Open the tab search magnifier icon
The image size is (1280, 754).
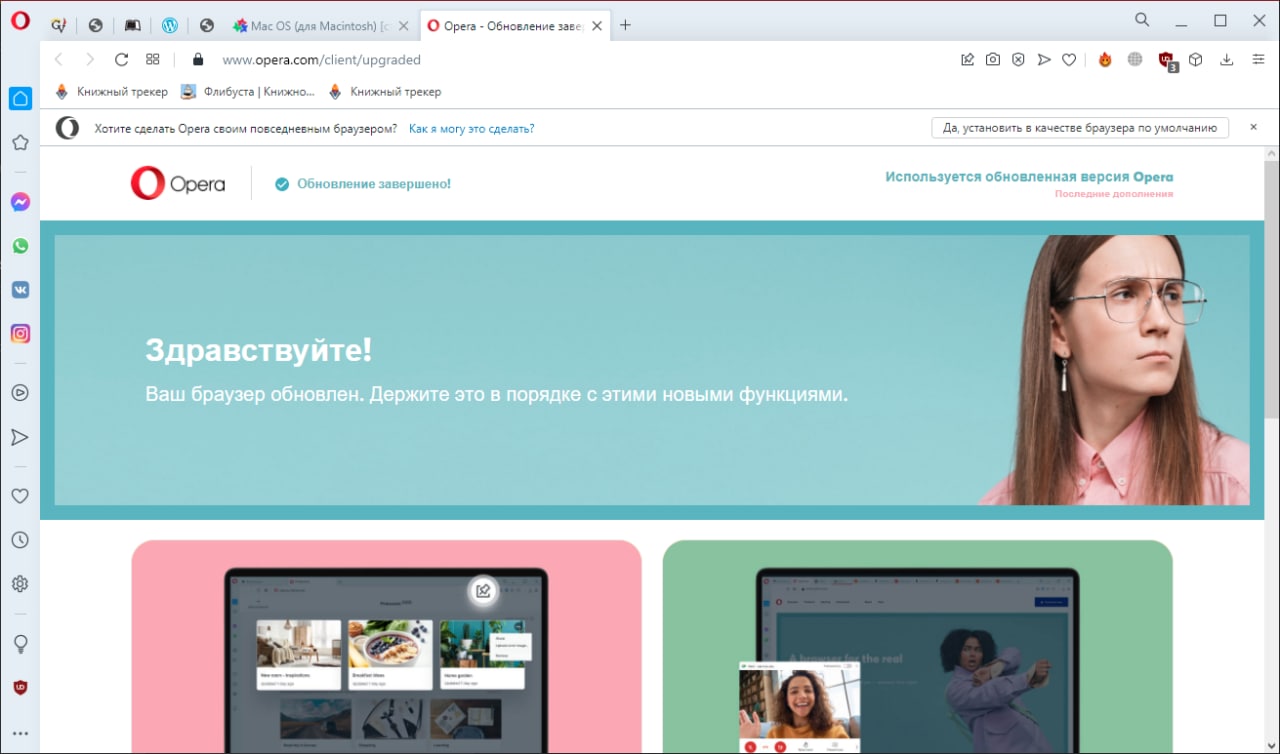1142,19
